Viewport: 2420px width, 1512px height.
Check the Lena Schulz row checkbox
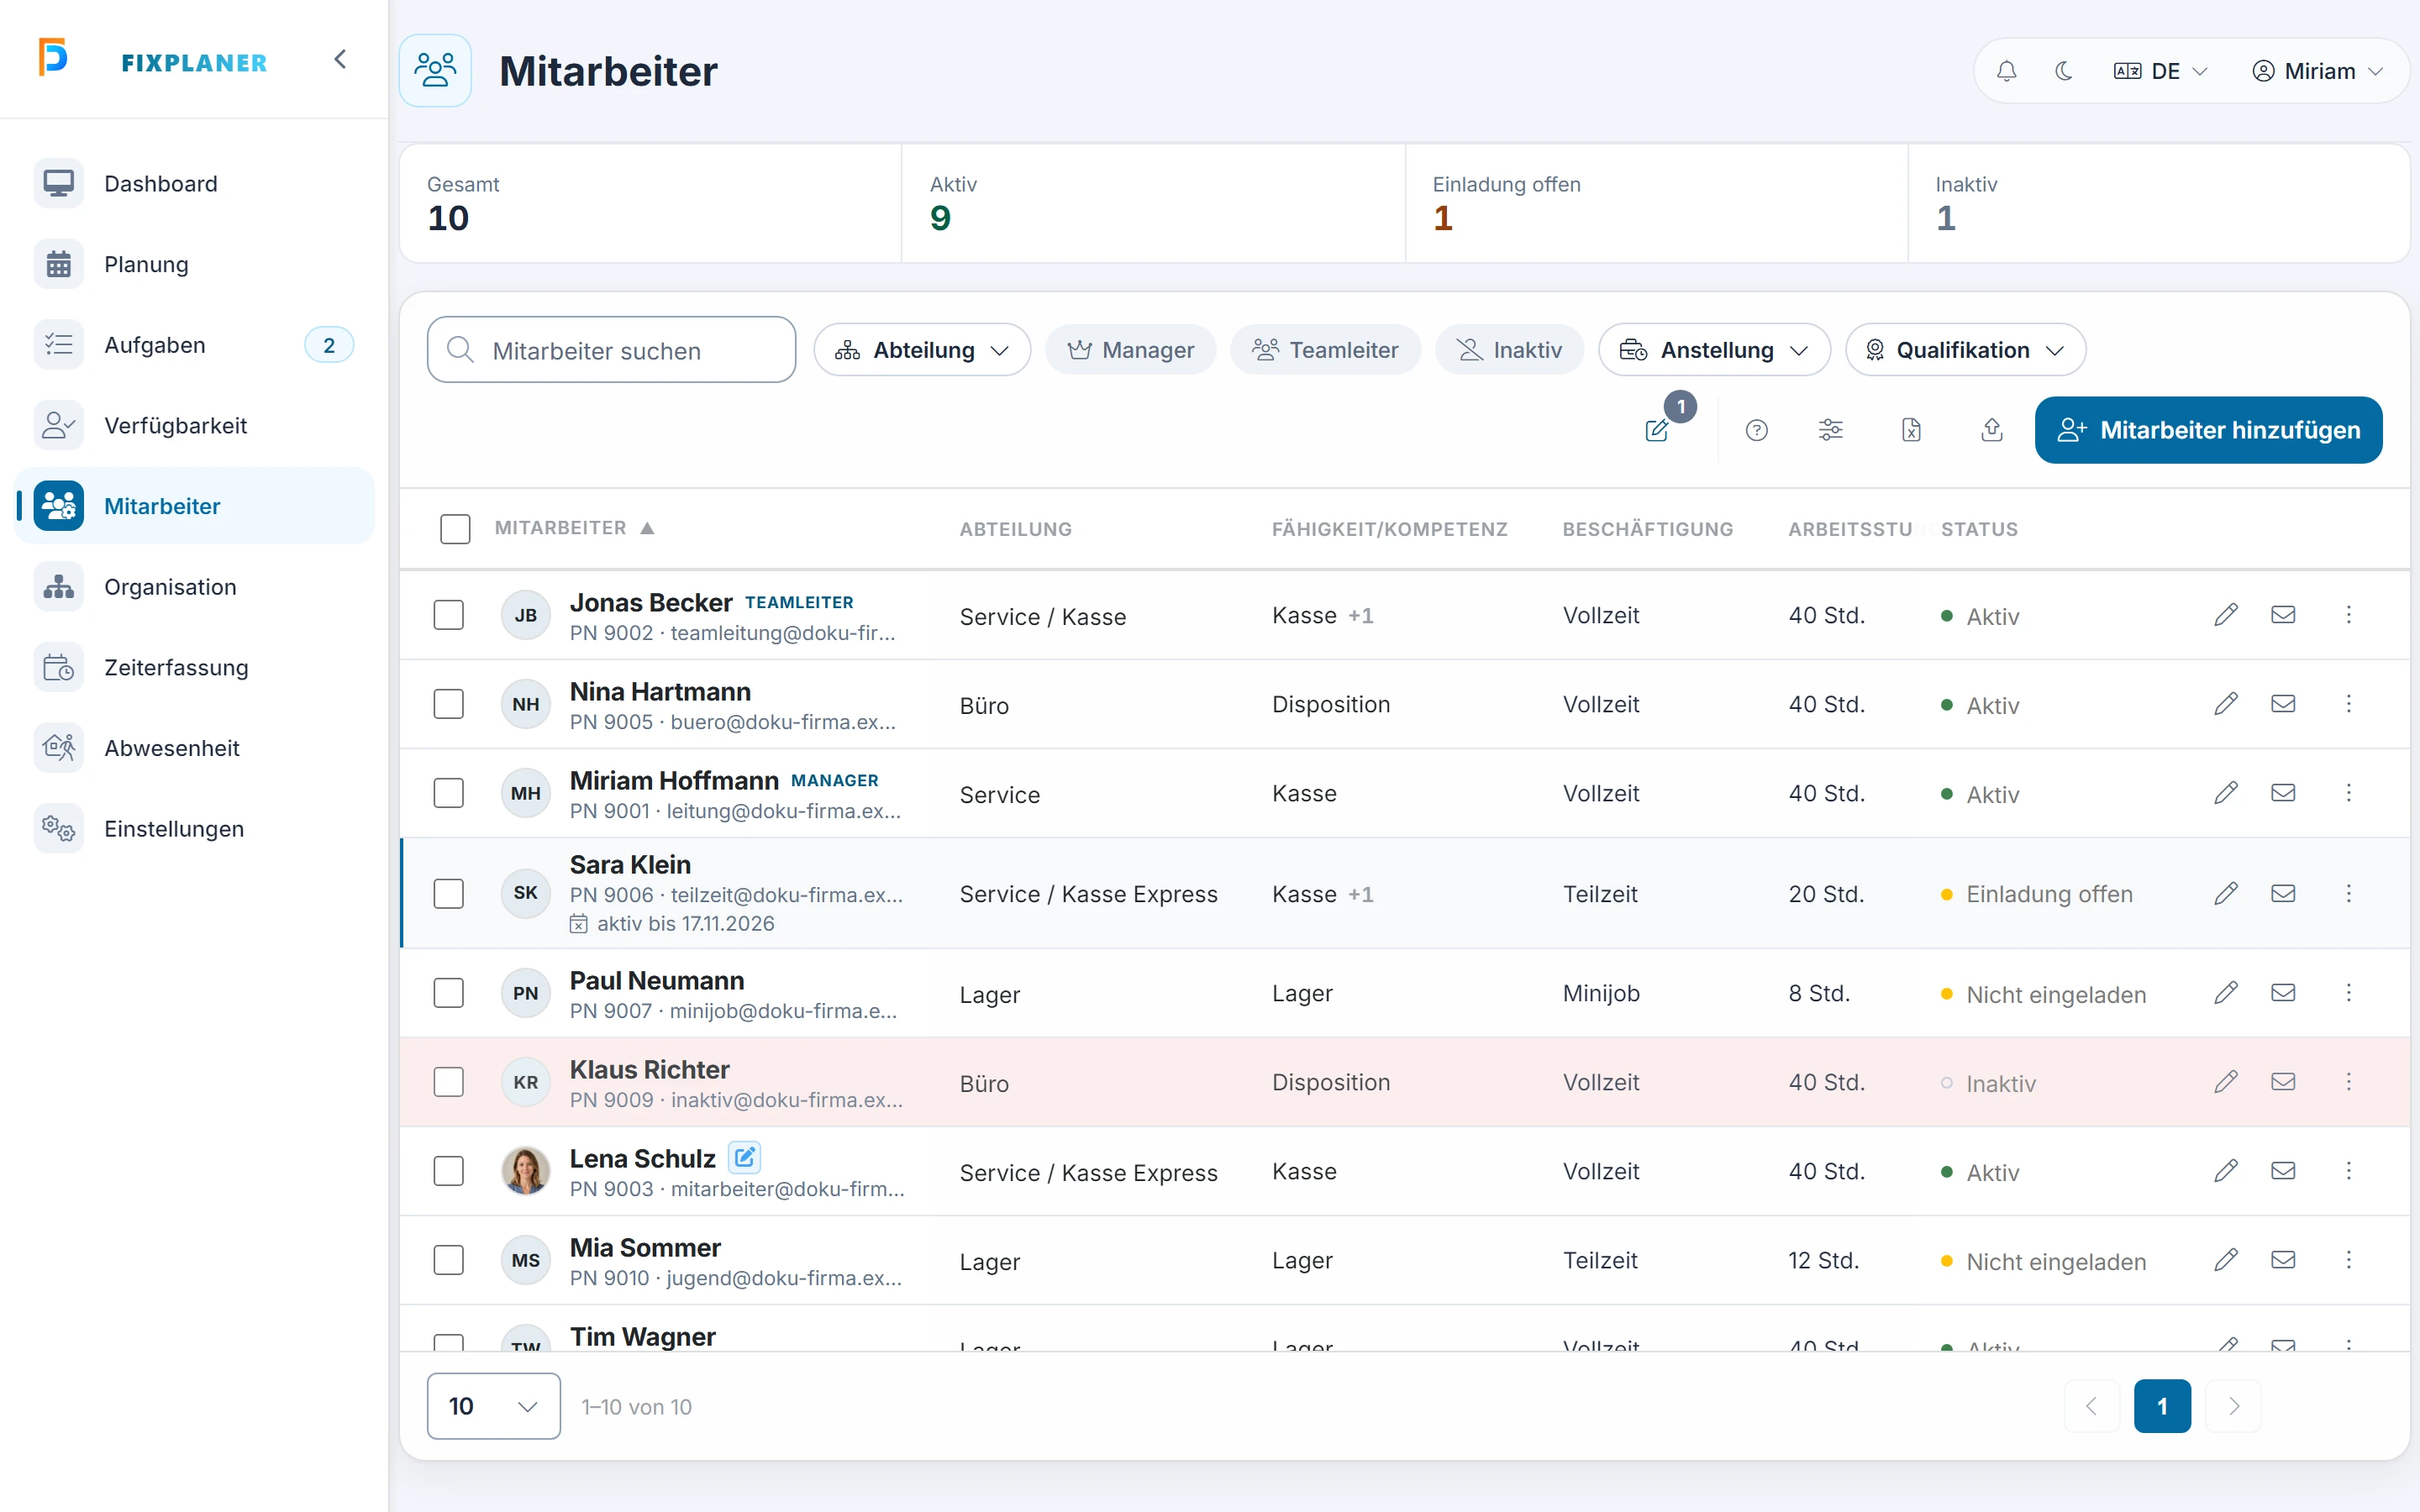[449, 1171]
